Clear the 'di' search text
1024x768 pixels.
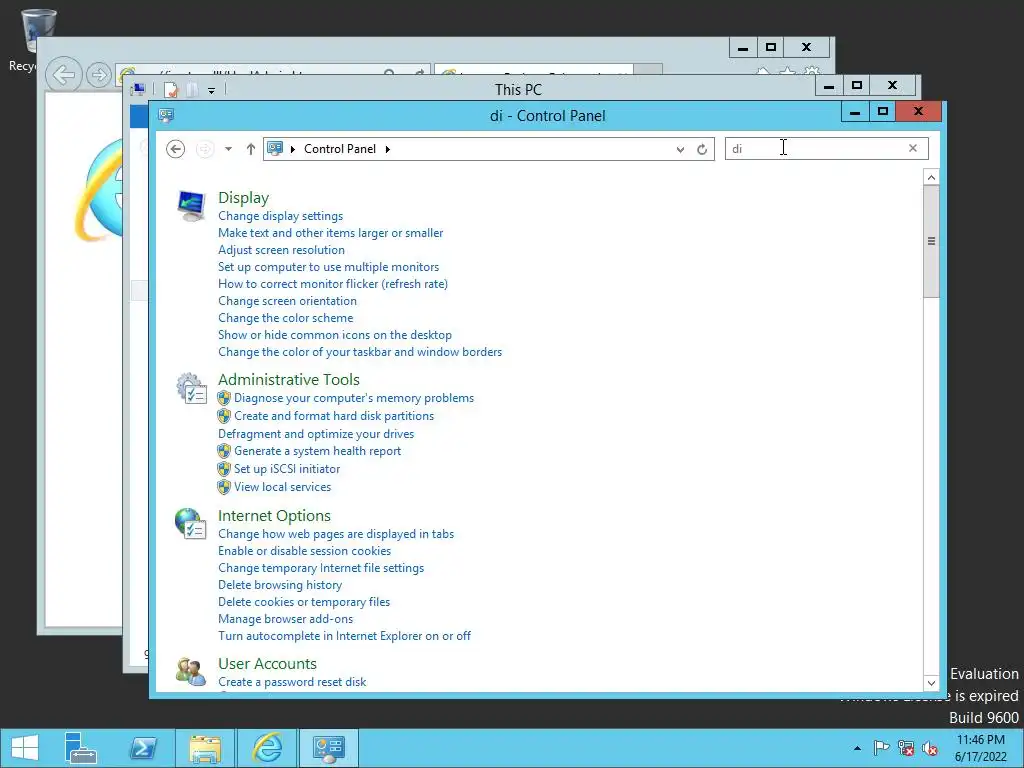tap(913, 148)
